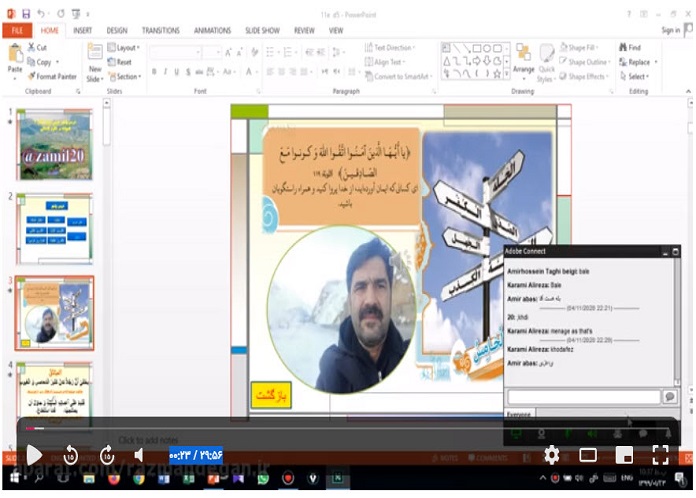696x498 pixels.
Task: Click the Paste icon
Action: pyautogui.click(x=15, y=53)
